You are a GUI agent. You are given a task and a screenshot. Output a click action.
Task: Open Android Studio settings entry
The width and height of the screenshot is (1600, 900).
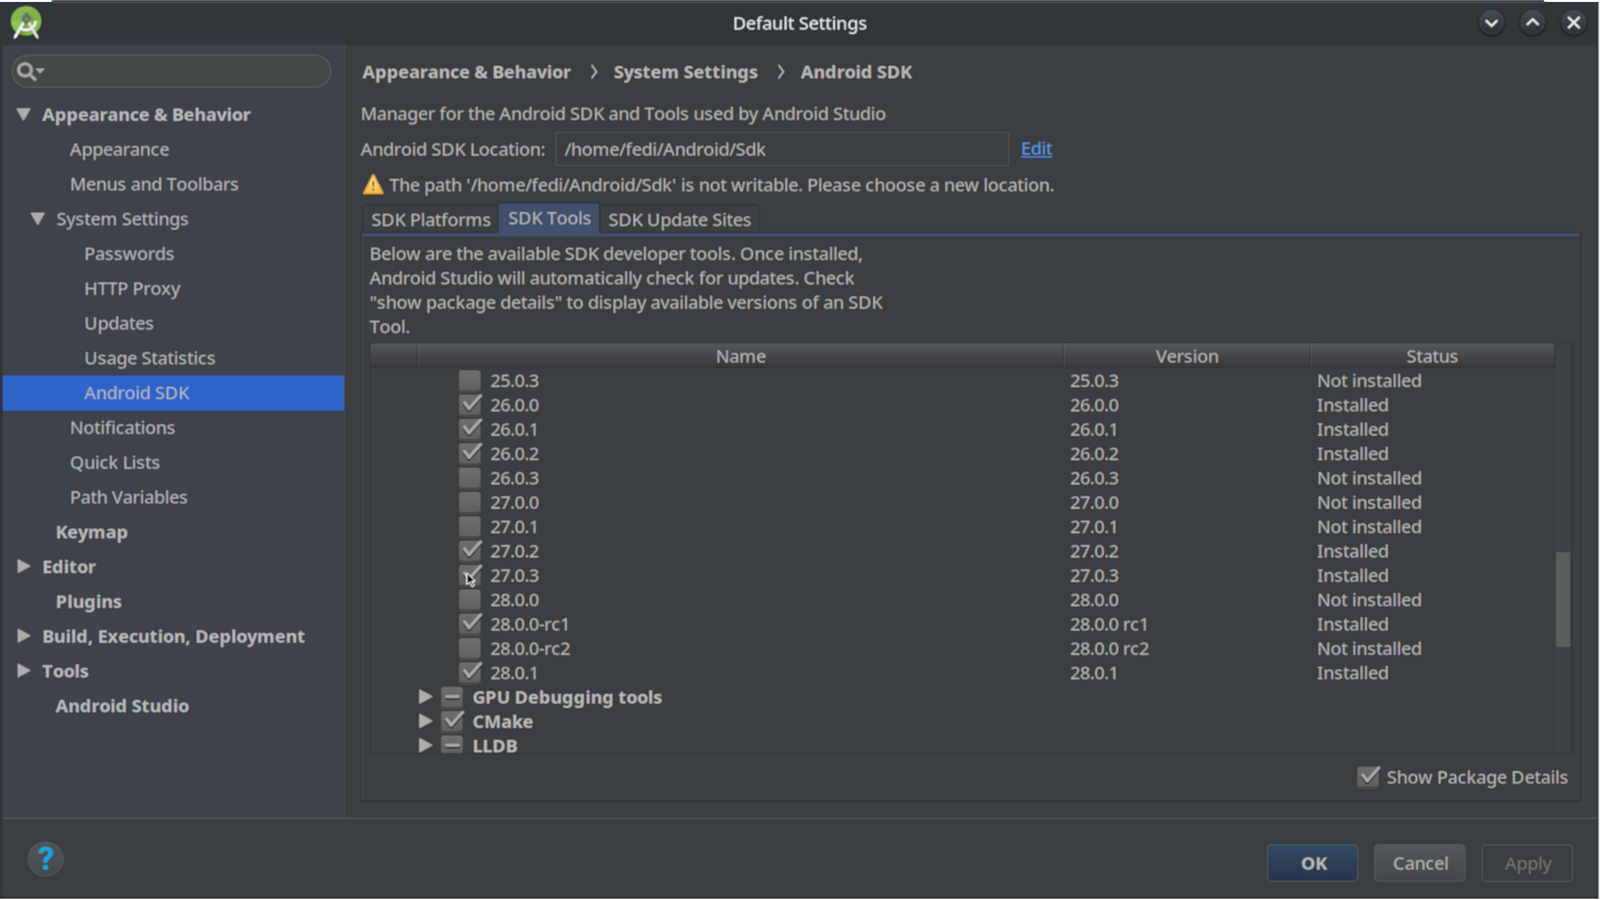(x=122, y=706)
